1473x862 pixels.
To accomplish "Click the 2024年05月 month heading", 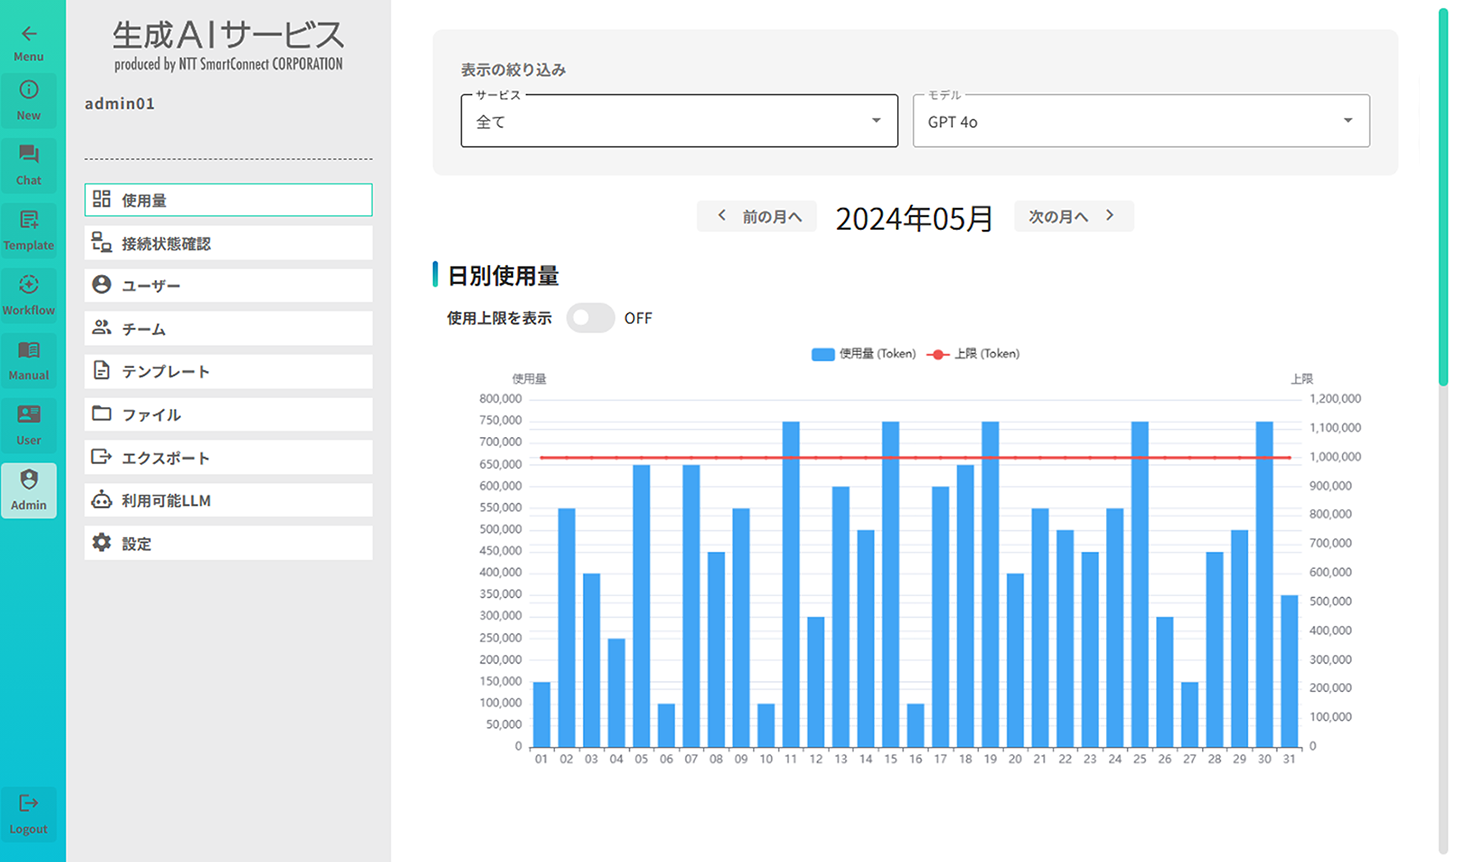I will click(x=914, y=218).
